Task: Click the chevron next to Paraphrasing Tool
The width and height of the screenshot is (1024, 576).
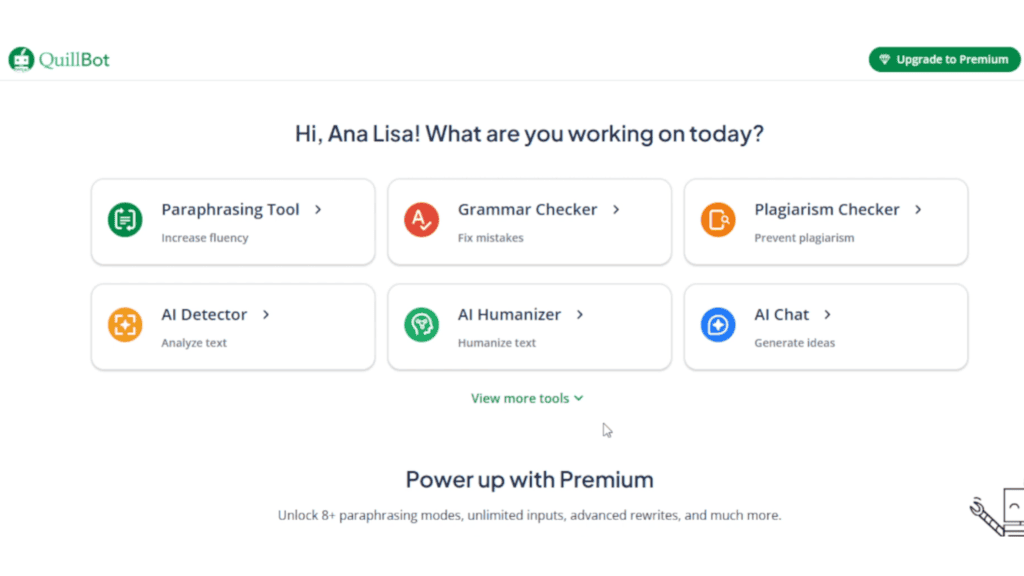Action: point(318,210)
